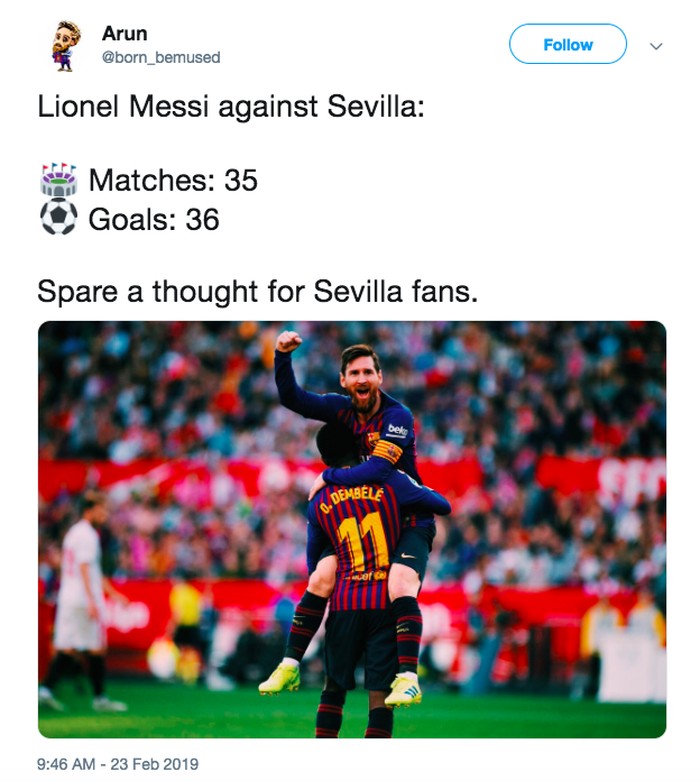Click the display name Arun
Image resolution: width=700 pixels, height=781 pixels.
(x=124, y=34)
